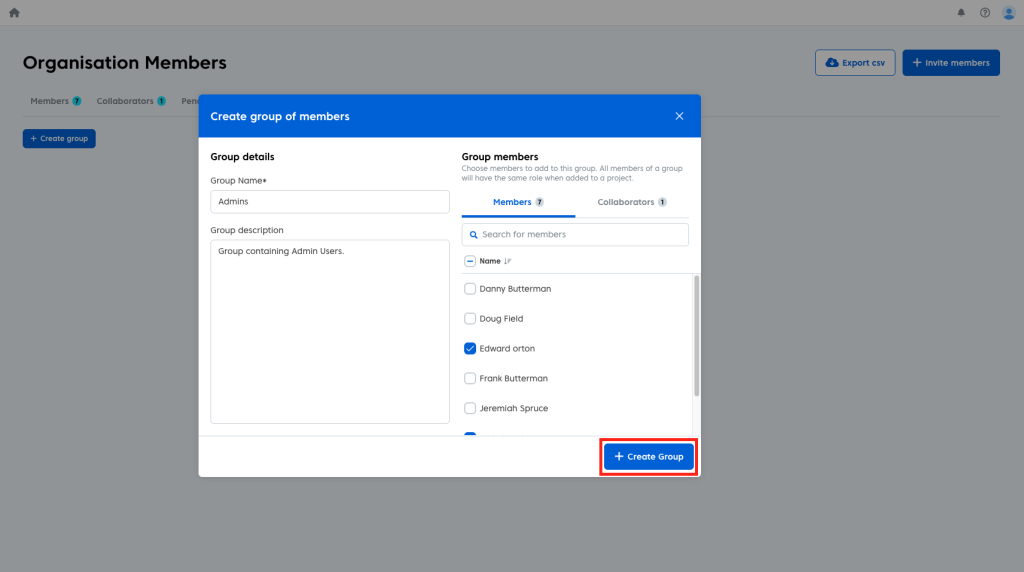1024x572 pixels.
Task: Open the notifications bell
Action: pyautogui.click(x=961, y=13)
